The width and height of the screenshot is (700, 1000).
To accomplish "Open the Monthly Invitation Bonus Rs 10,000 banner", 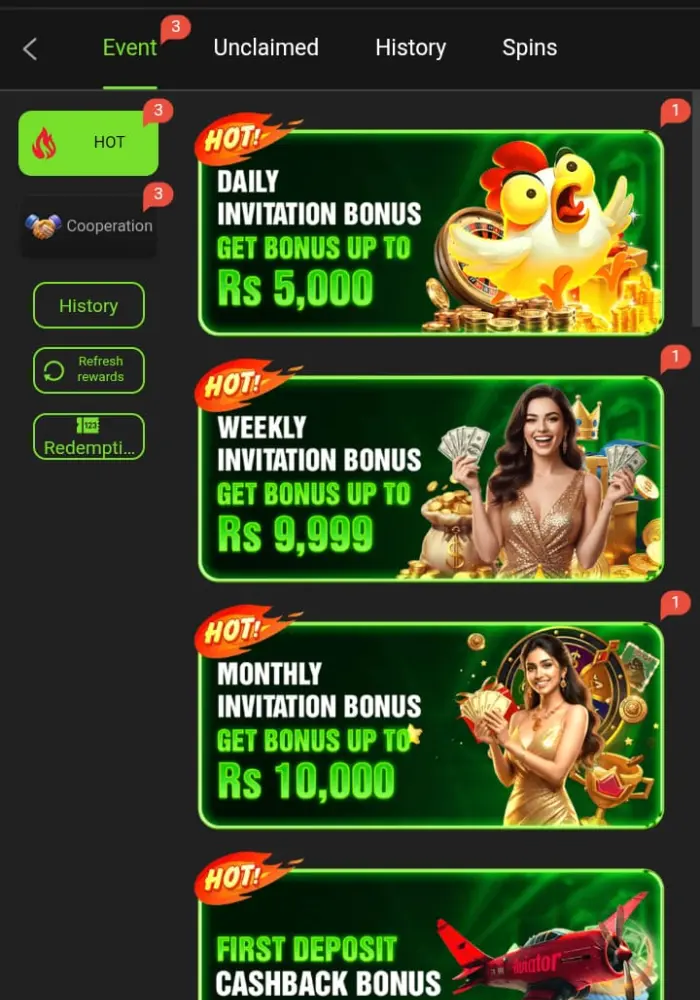I will [x=431, y=725].
